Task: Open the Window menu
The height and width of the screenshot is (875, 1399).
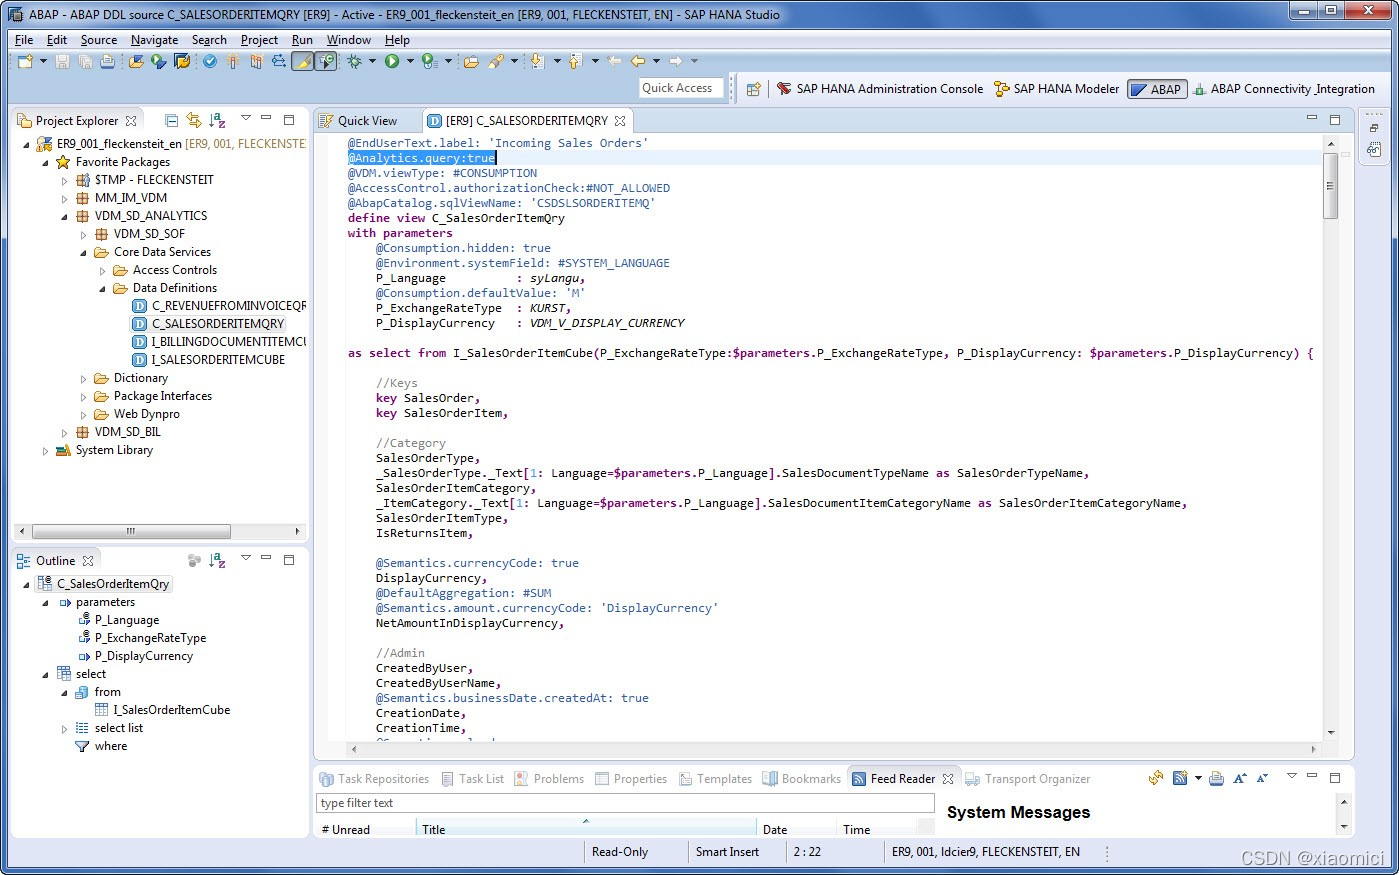Action: pos(349,40)
